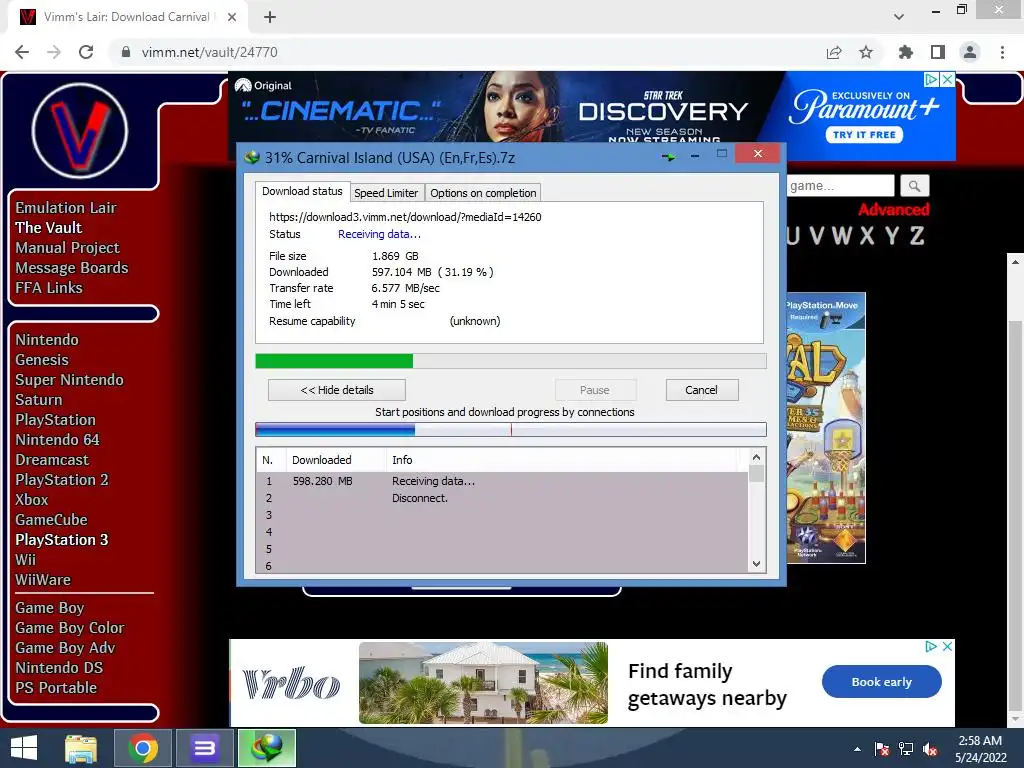This screenshot has width=1024, height=768.
Task: Click the Vimm's Lair V logo
Action: (x=80, y=131)
